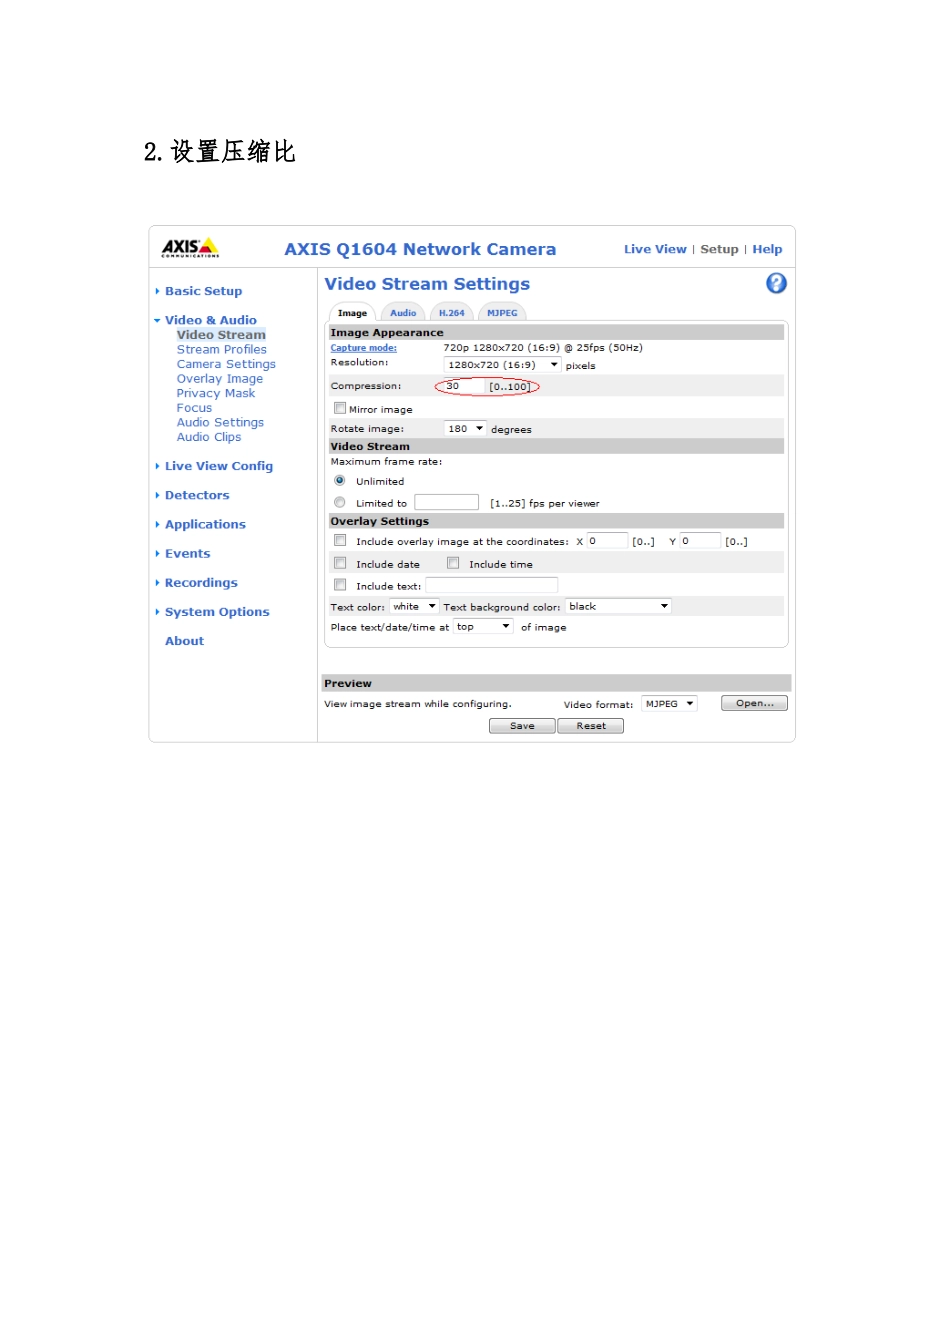This screenshot has width=950, height=1344.
Task: Select the Unlimited frame rate radio button
Action: (x=340, y=481)
